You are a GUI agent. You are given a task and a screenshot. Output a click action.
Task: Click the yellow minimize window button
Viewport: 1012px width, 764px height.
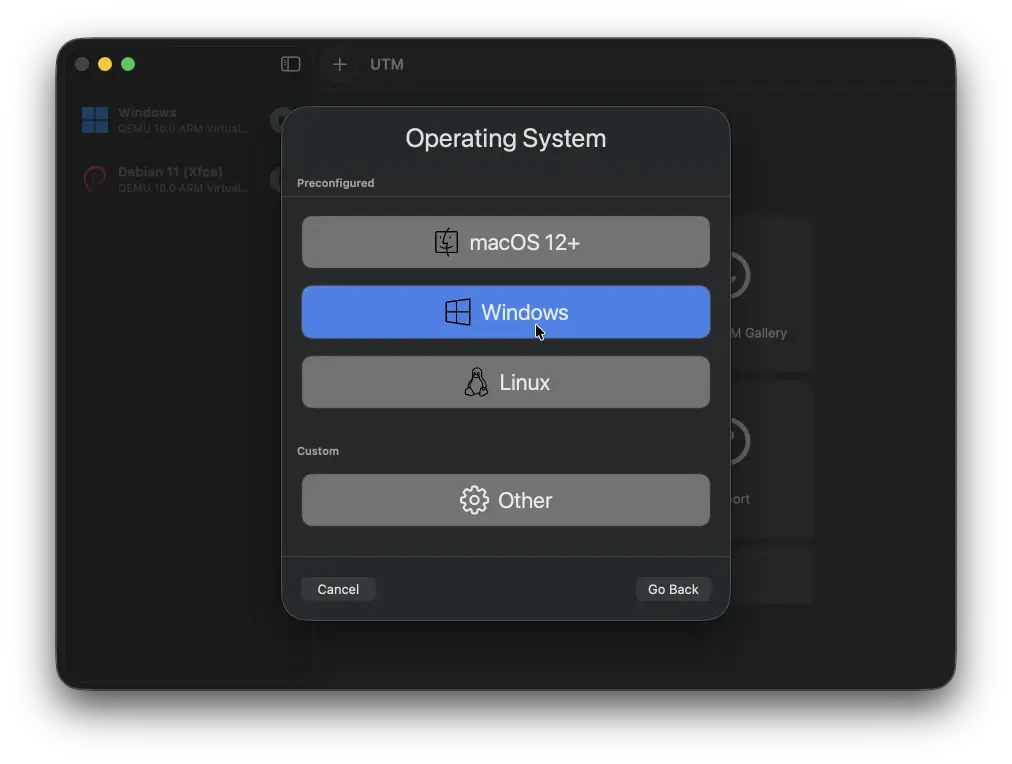point(105,64)
